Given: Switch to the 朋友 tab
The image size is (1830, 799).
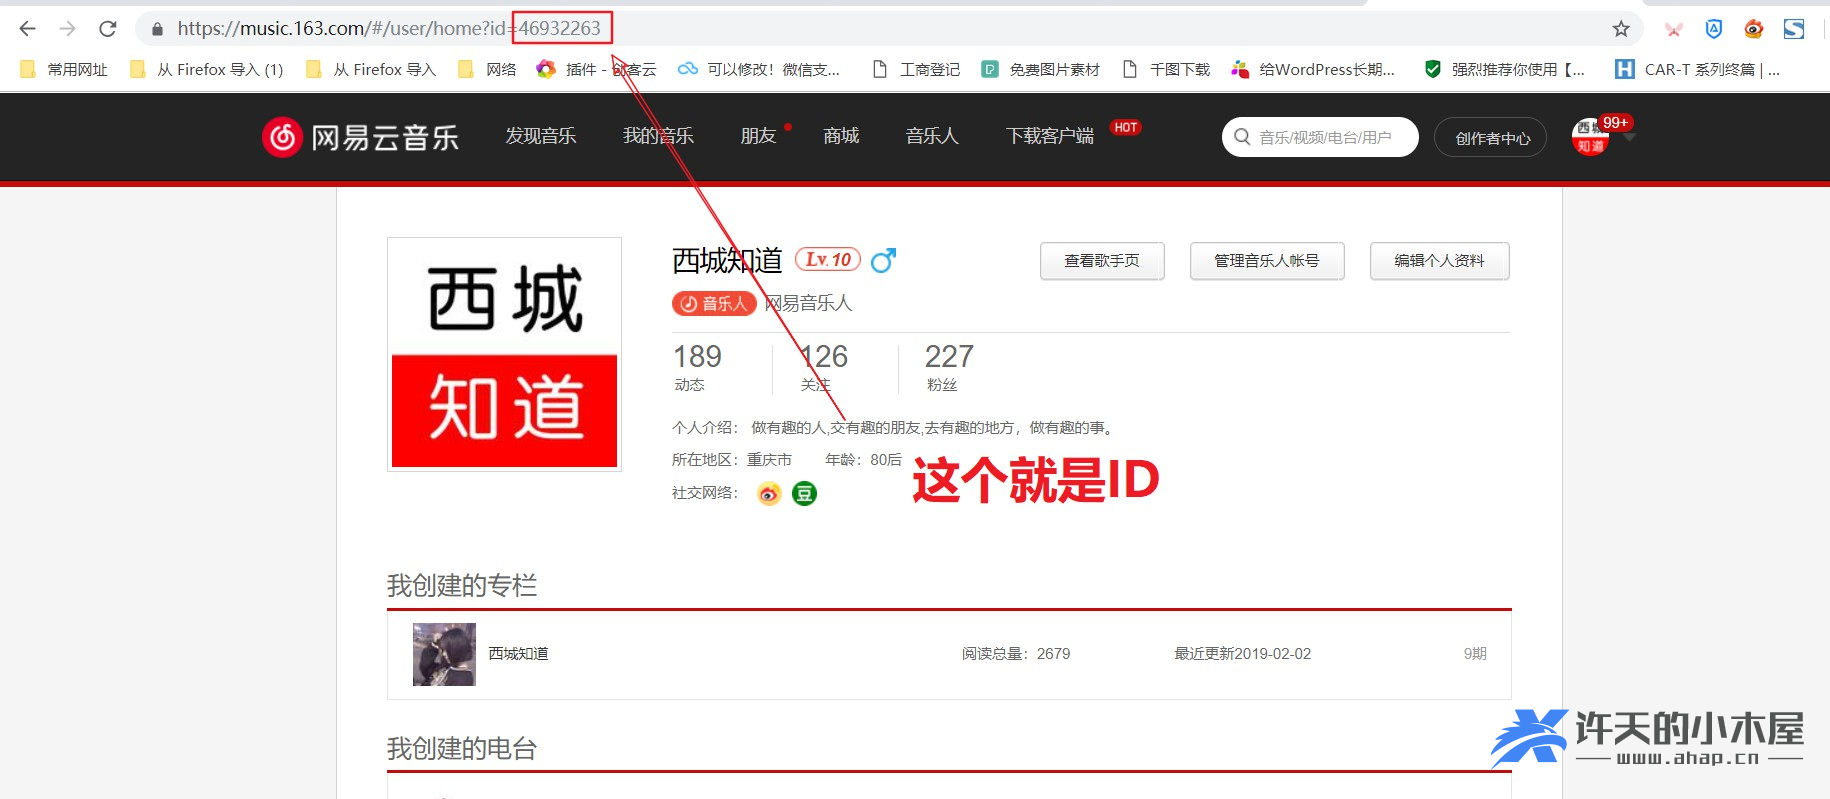Looking at the screenshot, I should (x=758, y=136).
